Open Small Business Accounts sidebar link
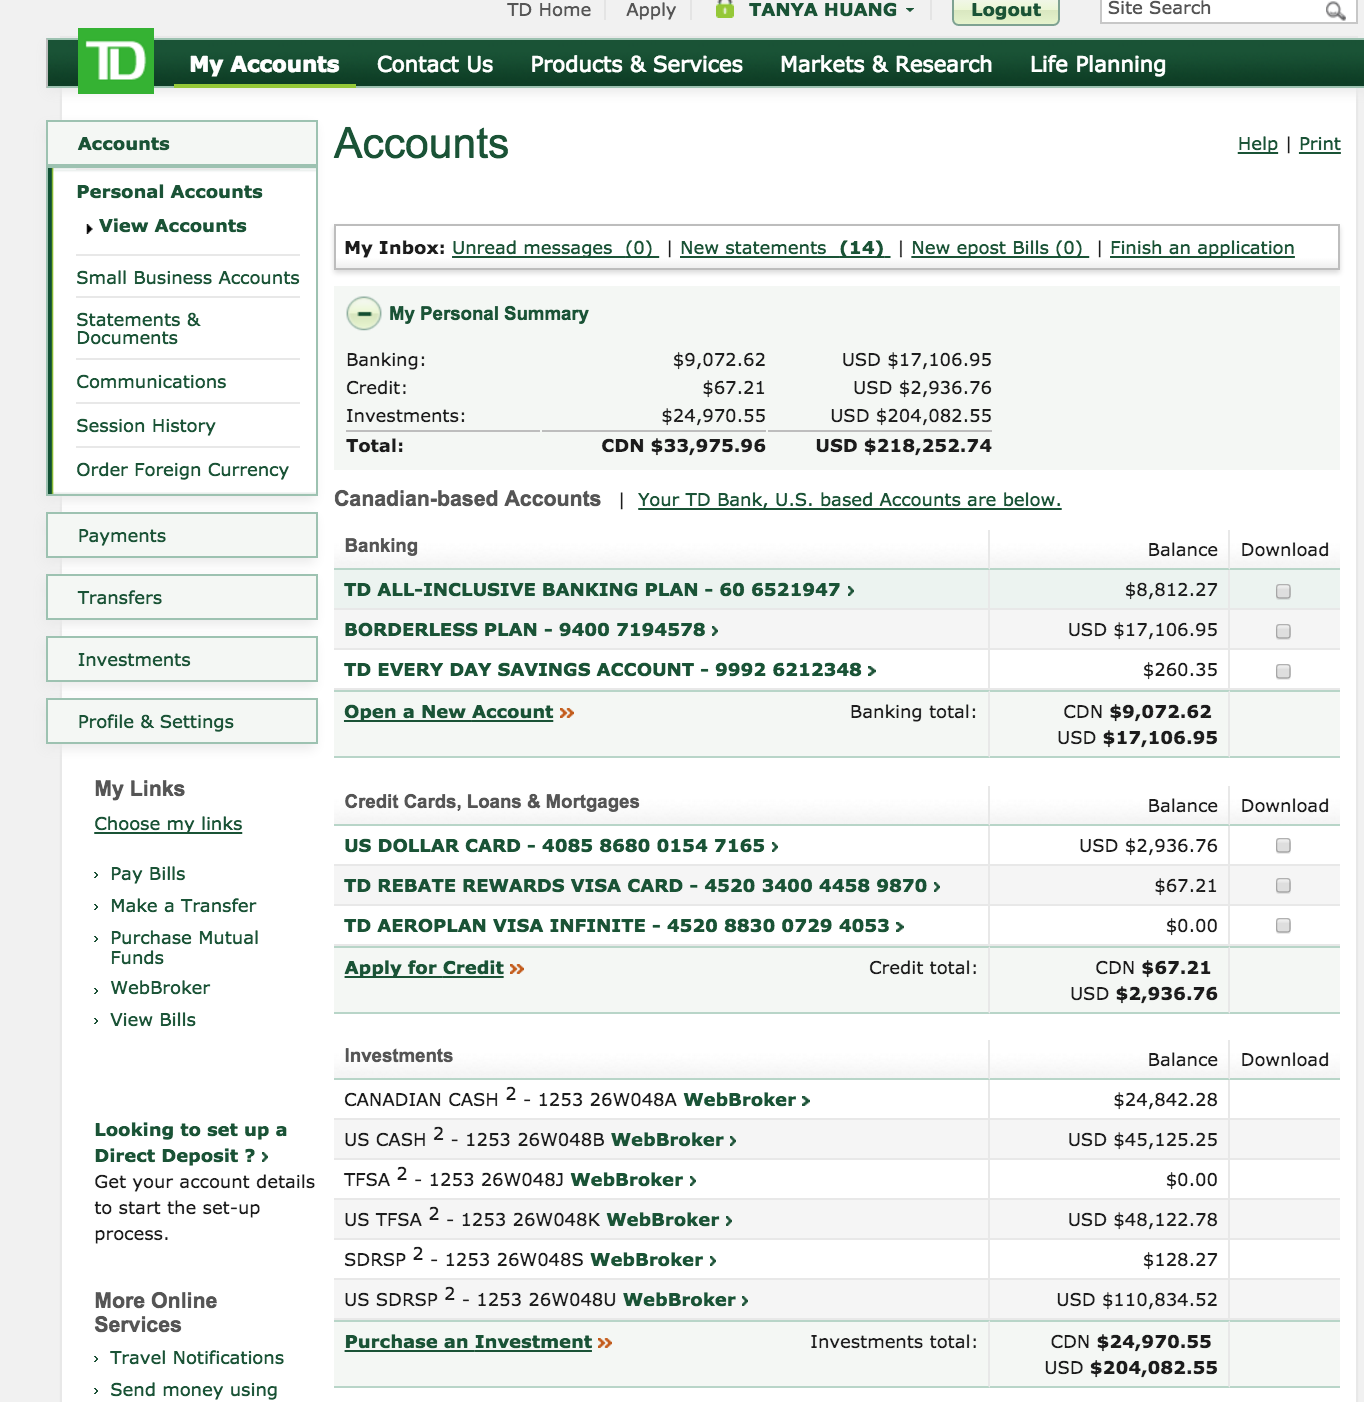The height and width of the screenshot is (1402, 1364). click(188, 278)
